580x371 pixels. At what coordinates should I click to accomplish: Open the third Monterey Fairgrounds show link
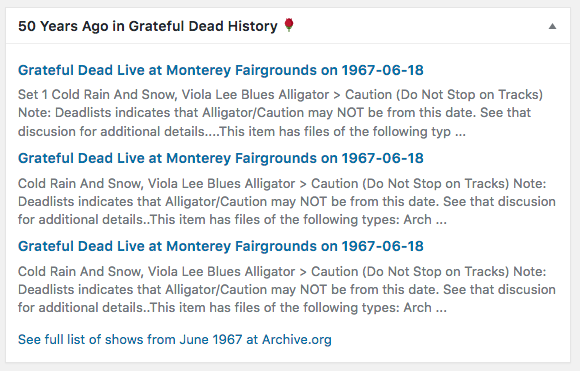220,246
